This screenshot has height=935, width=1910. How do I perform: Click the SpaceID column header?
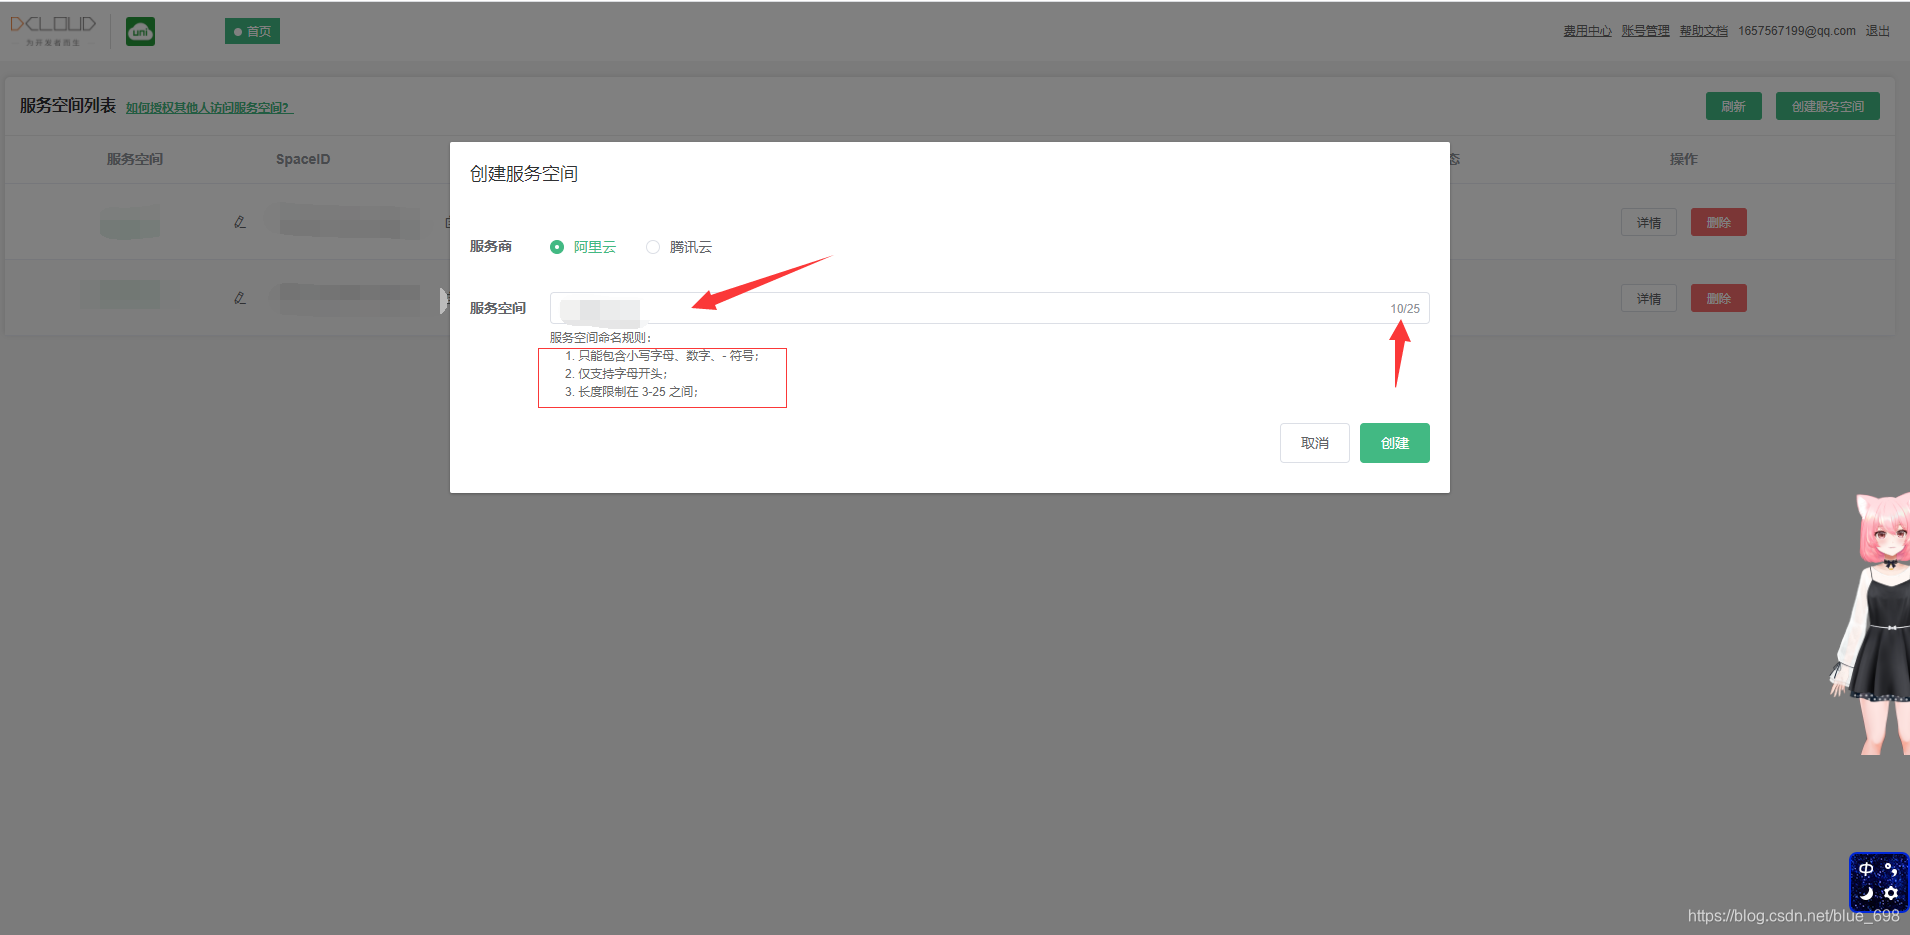click(303, 159)
